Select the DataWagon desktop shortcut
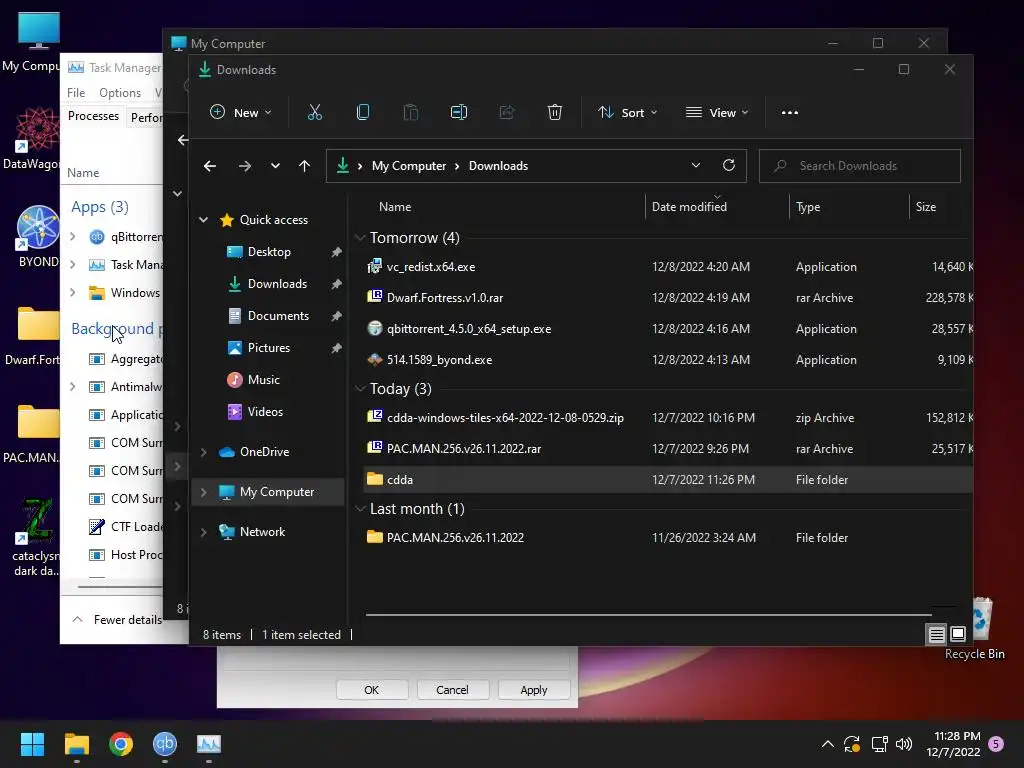 tap(33, 139)
